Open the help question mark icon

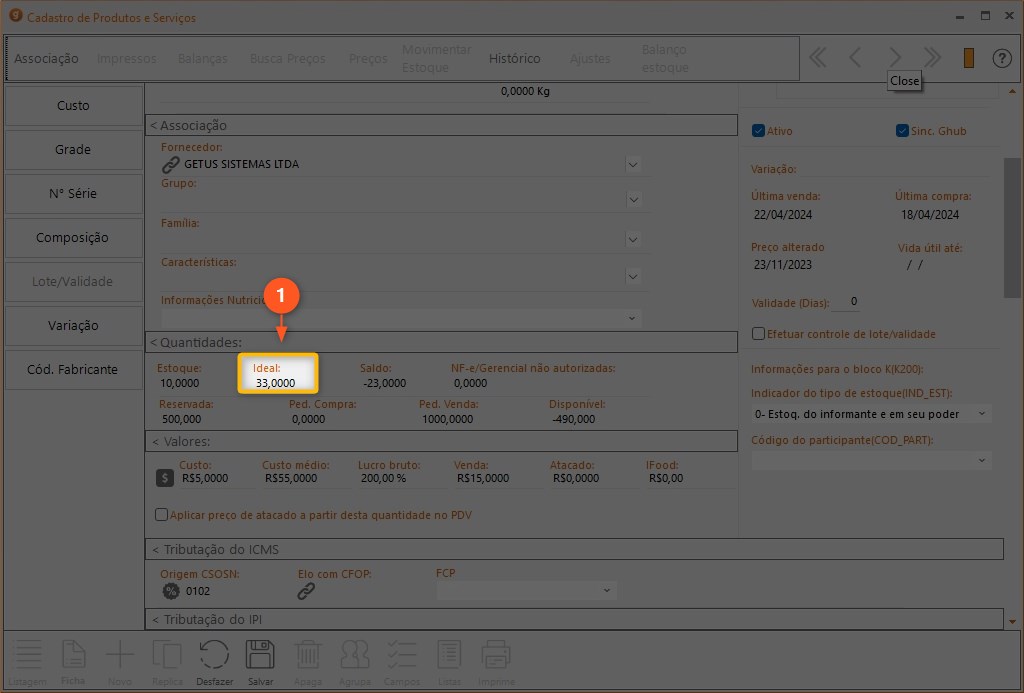pyautogui.click(x=1001, y=58)
